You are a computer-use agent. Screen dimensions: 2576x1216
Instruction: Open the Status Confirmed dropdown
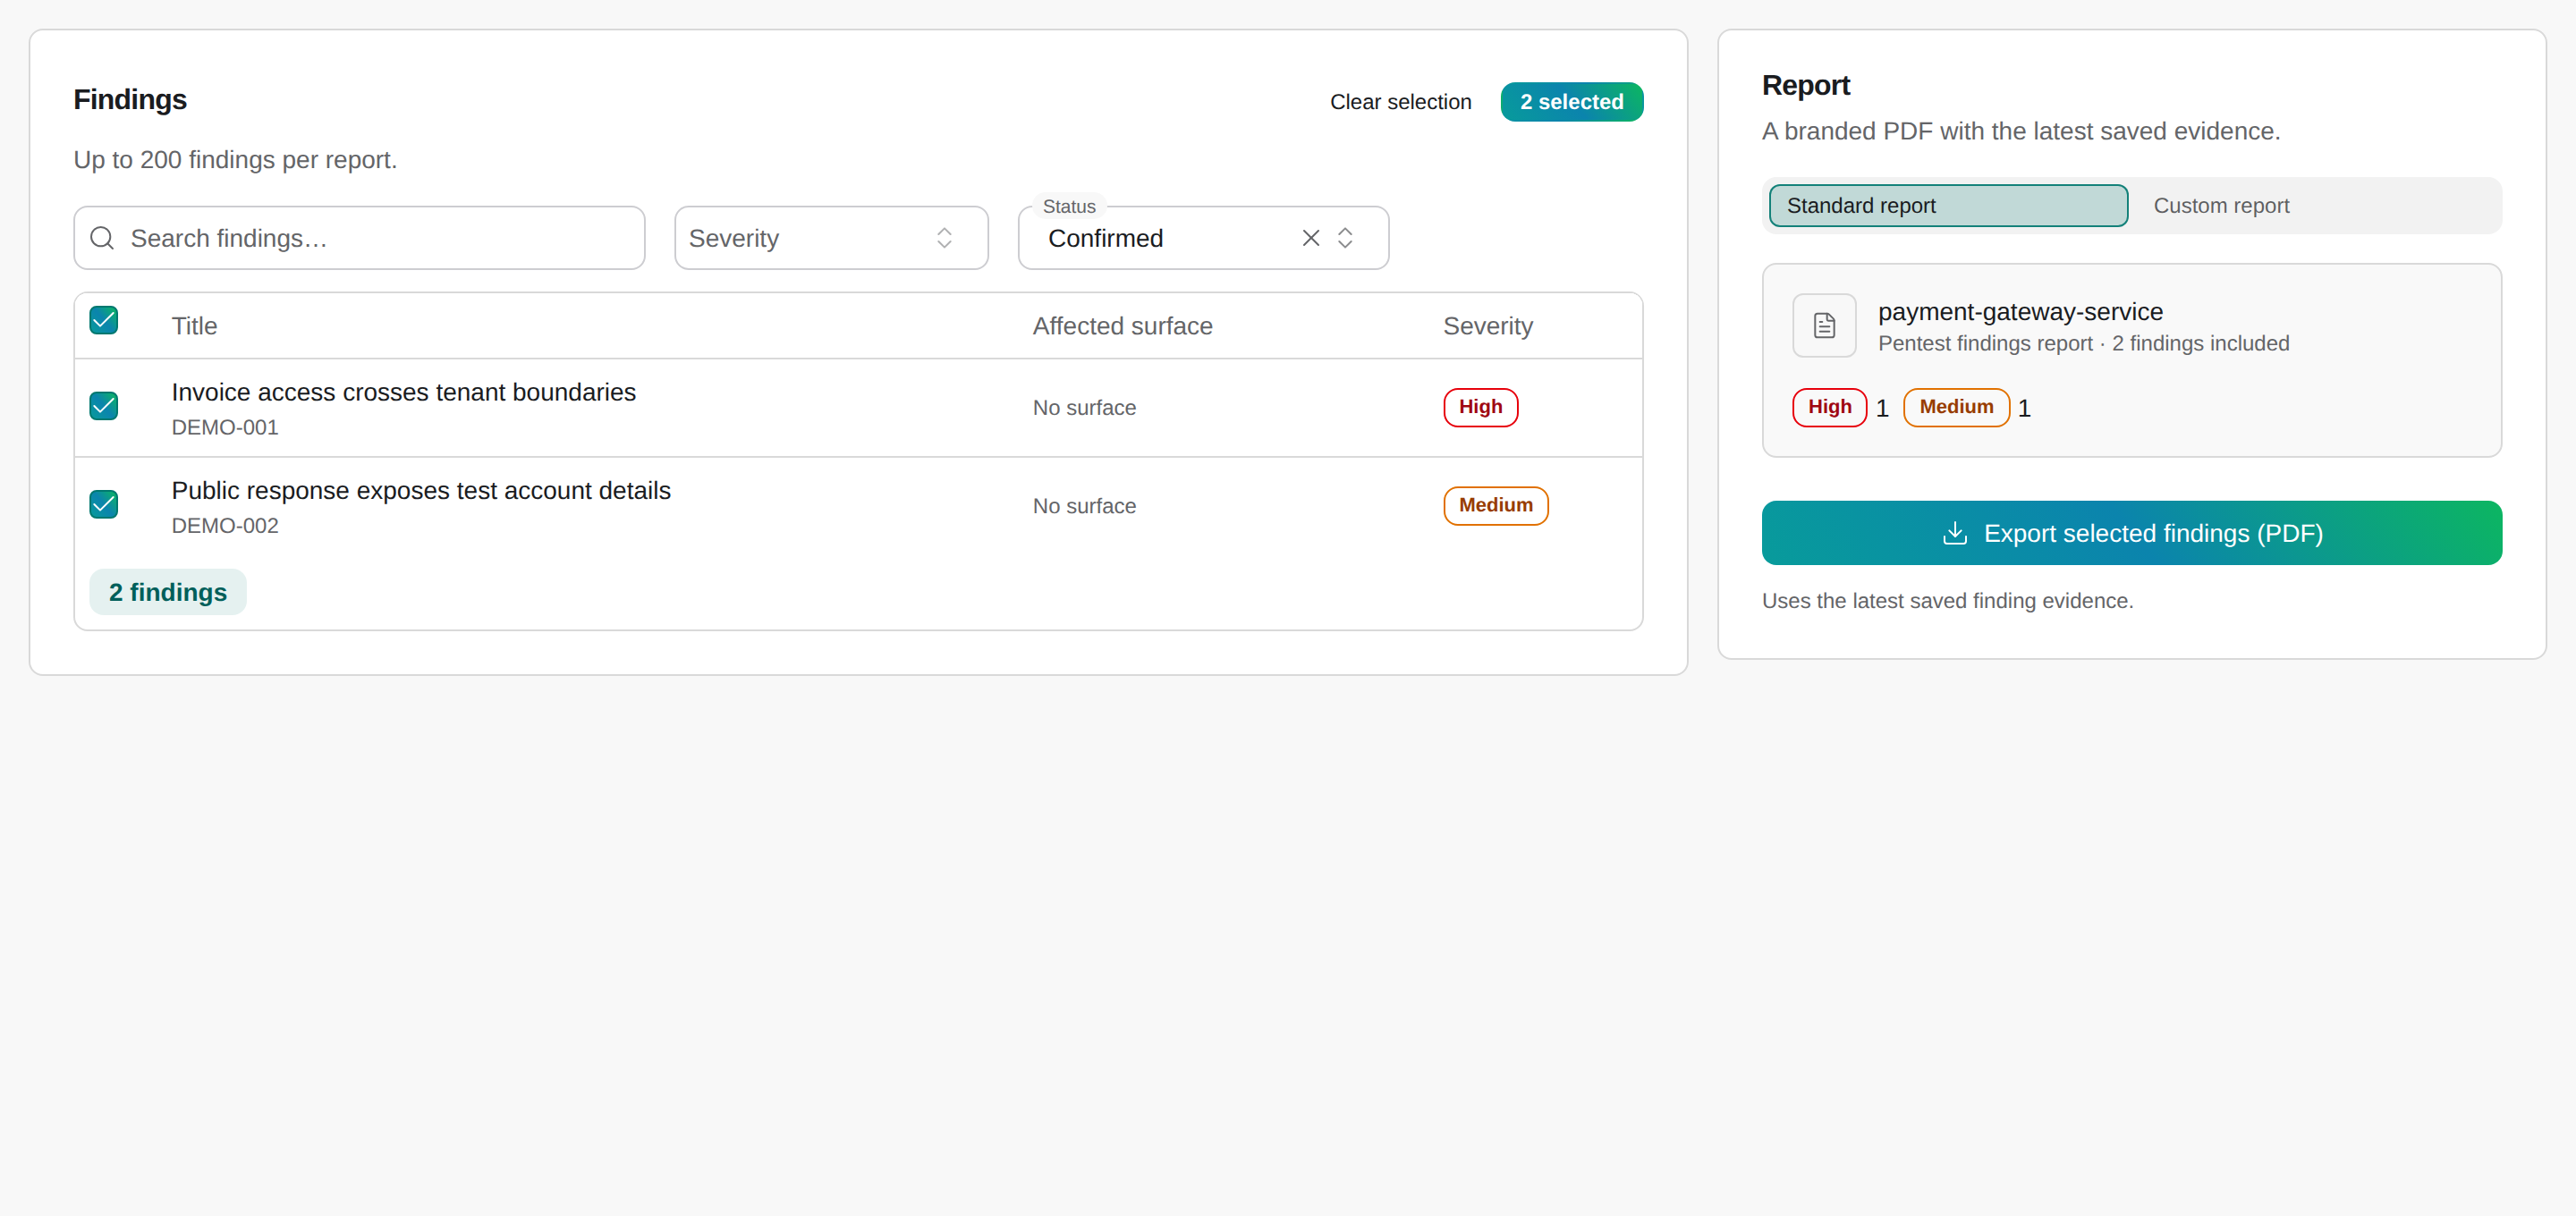coord(1203,238)
